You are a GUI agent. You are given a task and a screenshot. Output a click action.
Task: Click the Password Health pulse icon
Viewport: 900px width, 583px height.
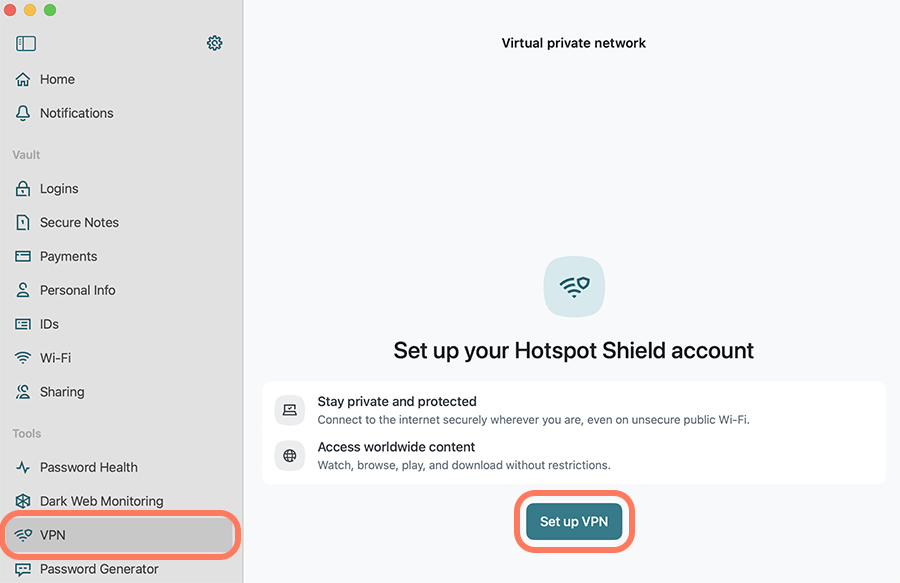[x=23, y=467]
